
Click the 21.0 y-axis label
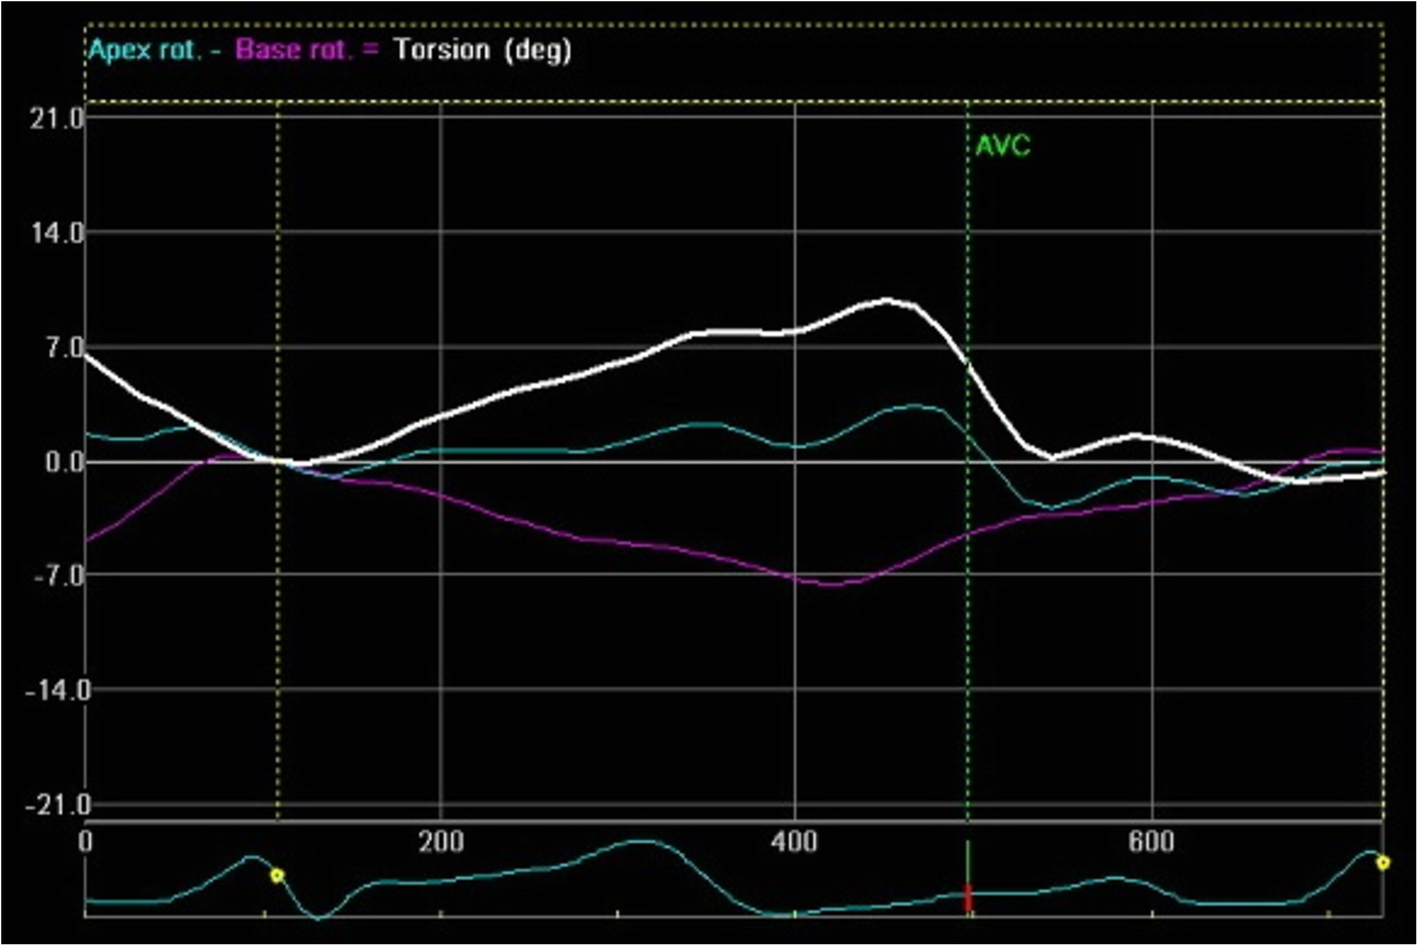57,118
